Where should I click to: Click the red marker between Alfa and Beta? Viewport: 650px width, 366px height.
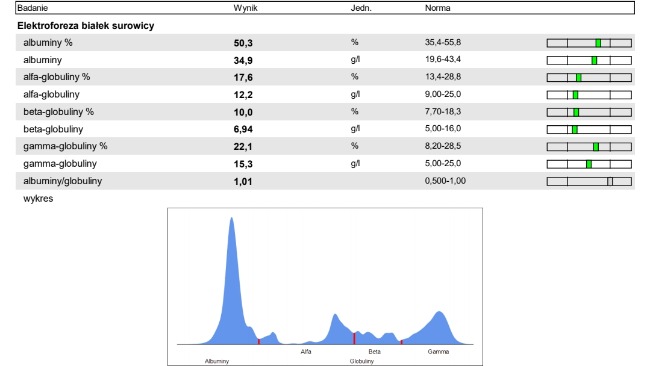coord(354,338)
